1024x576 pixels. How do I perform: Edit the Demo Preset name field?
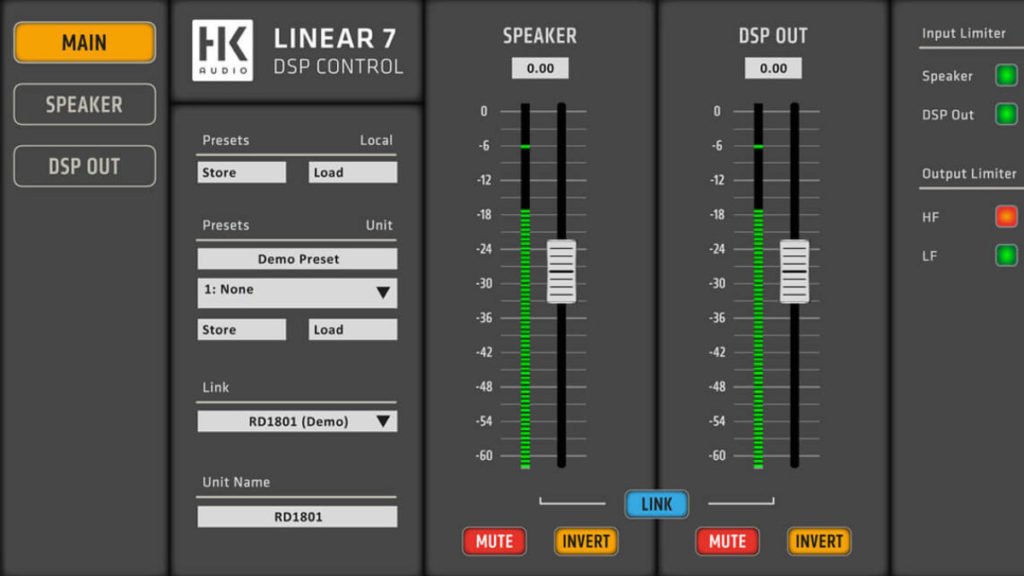pos(297,259)
